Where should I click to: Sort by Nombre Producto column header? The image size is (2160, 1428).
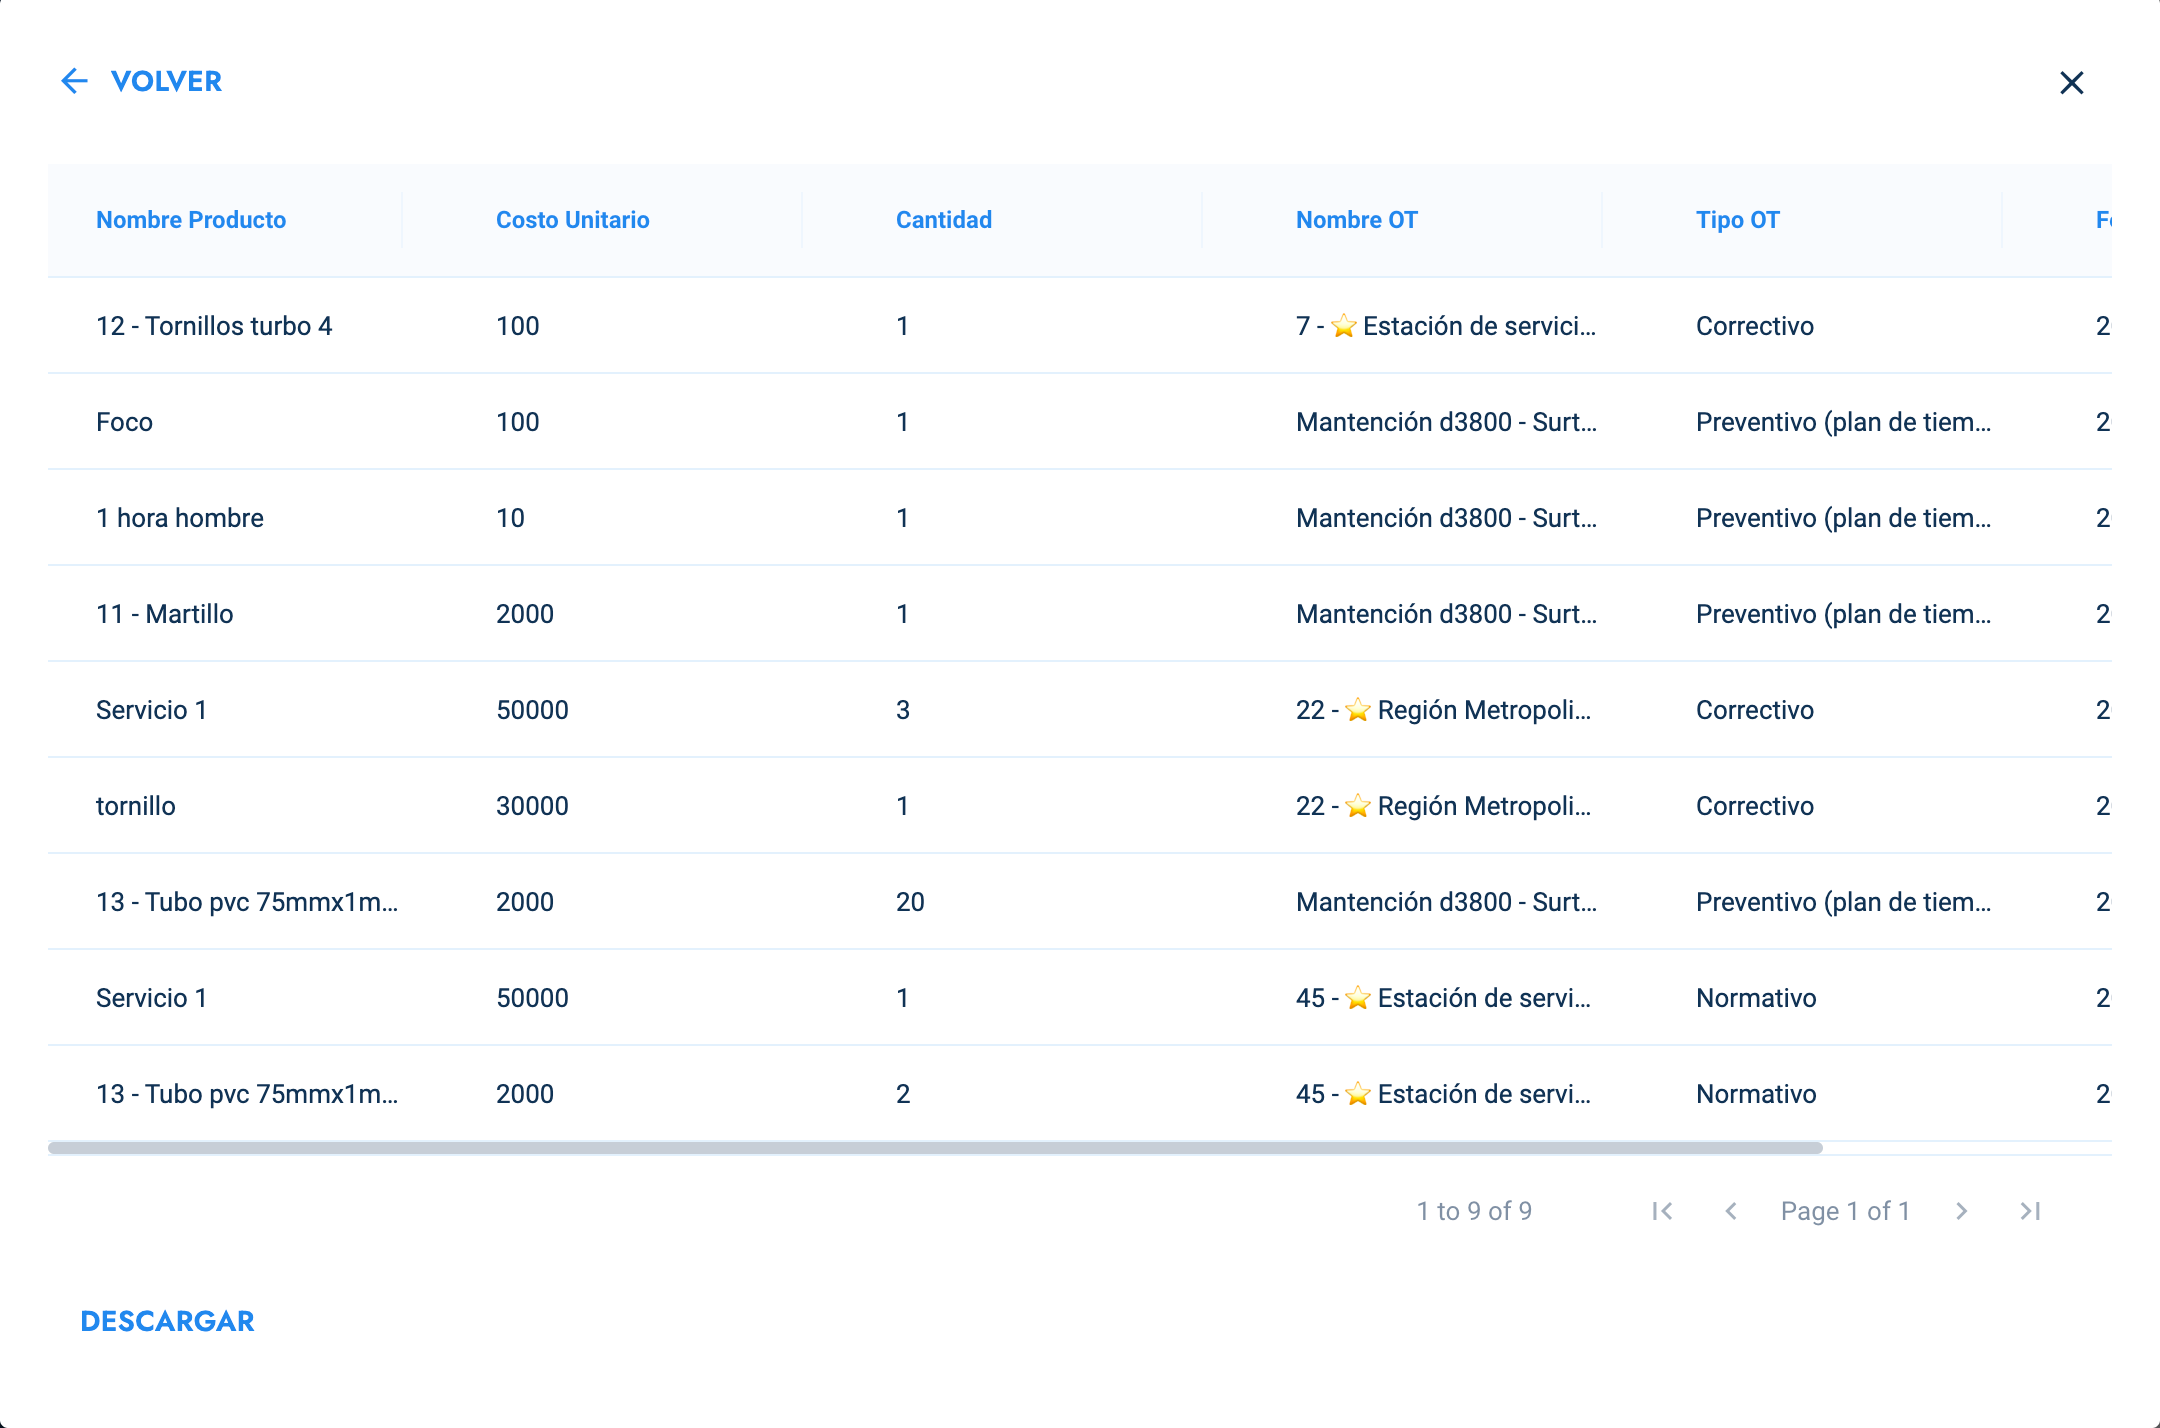click(191, 220)
